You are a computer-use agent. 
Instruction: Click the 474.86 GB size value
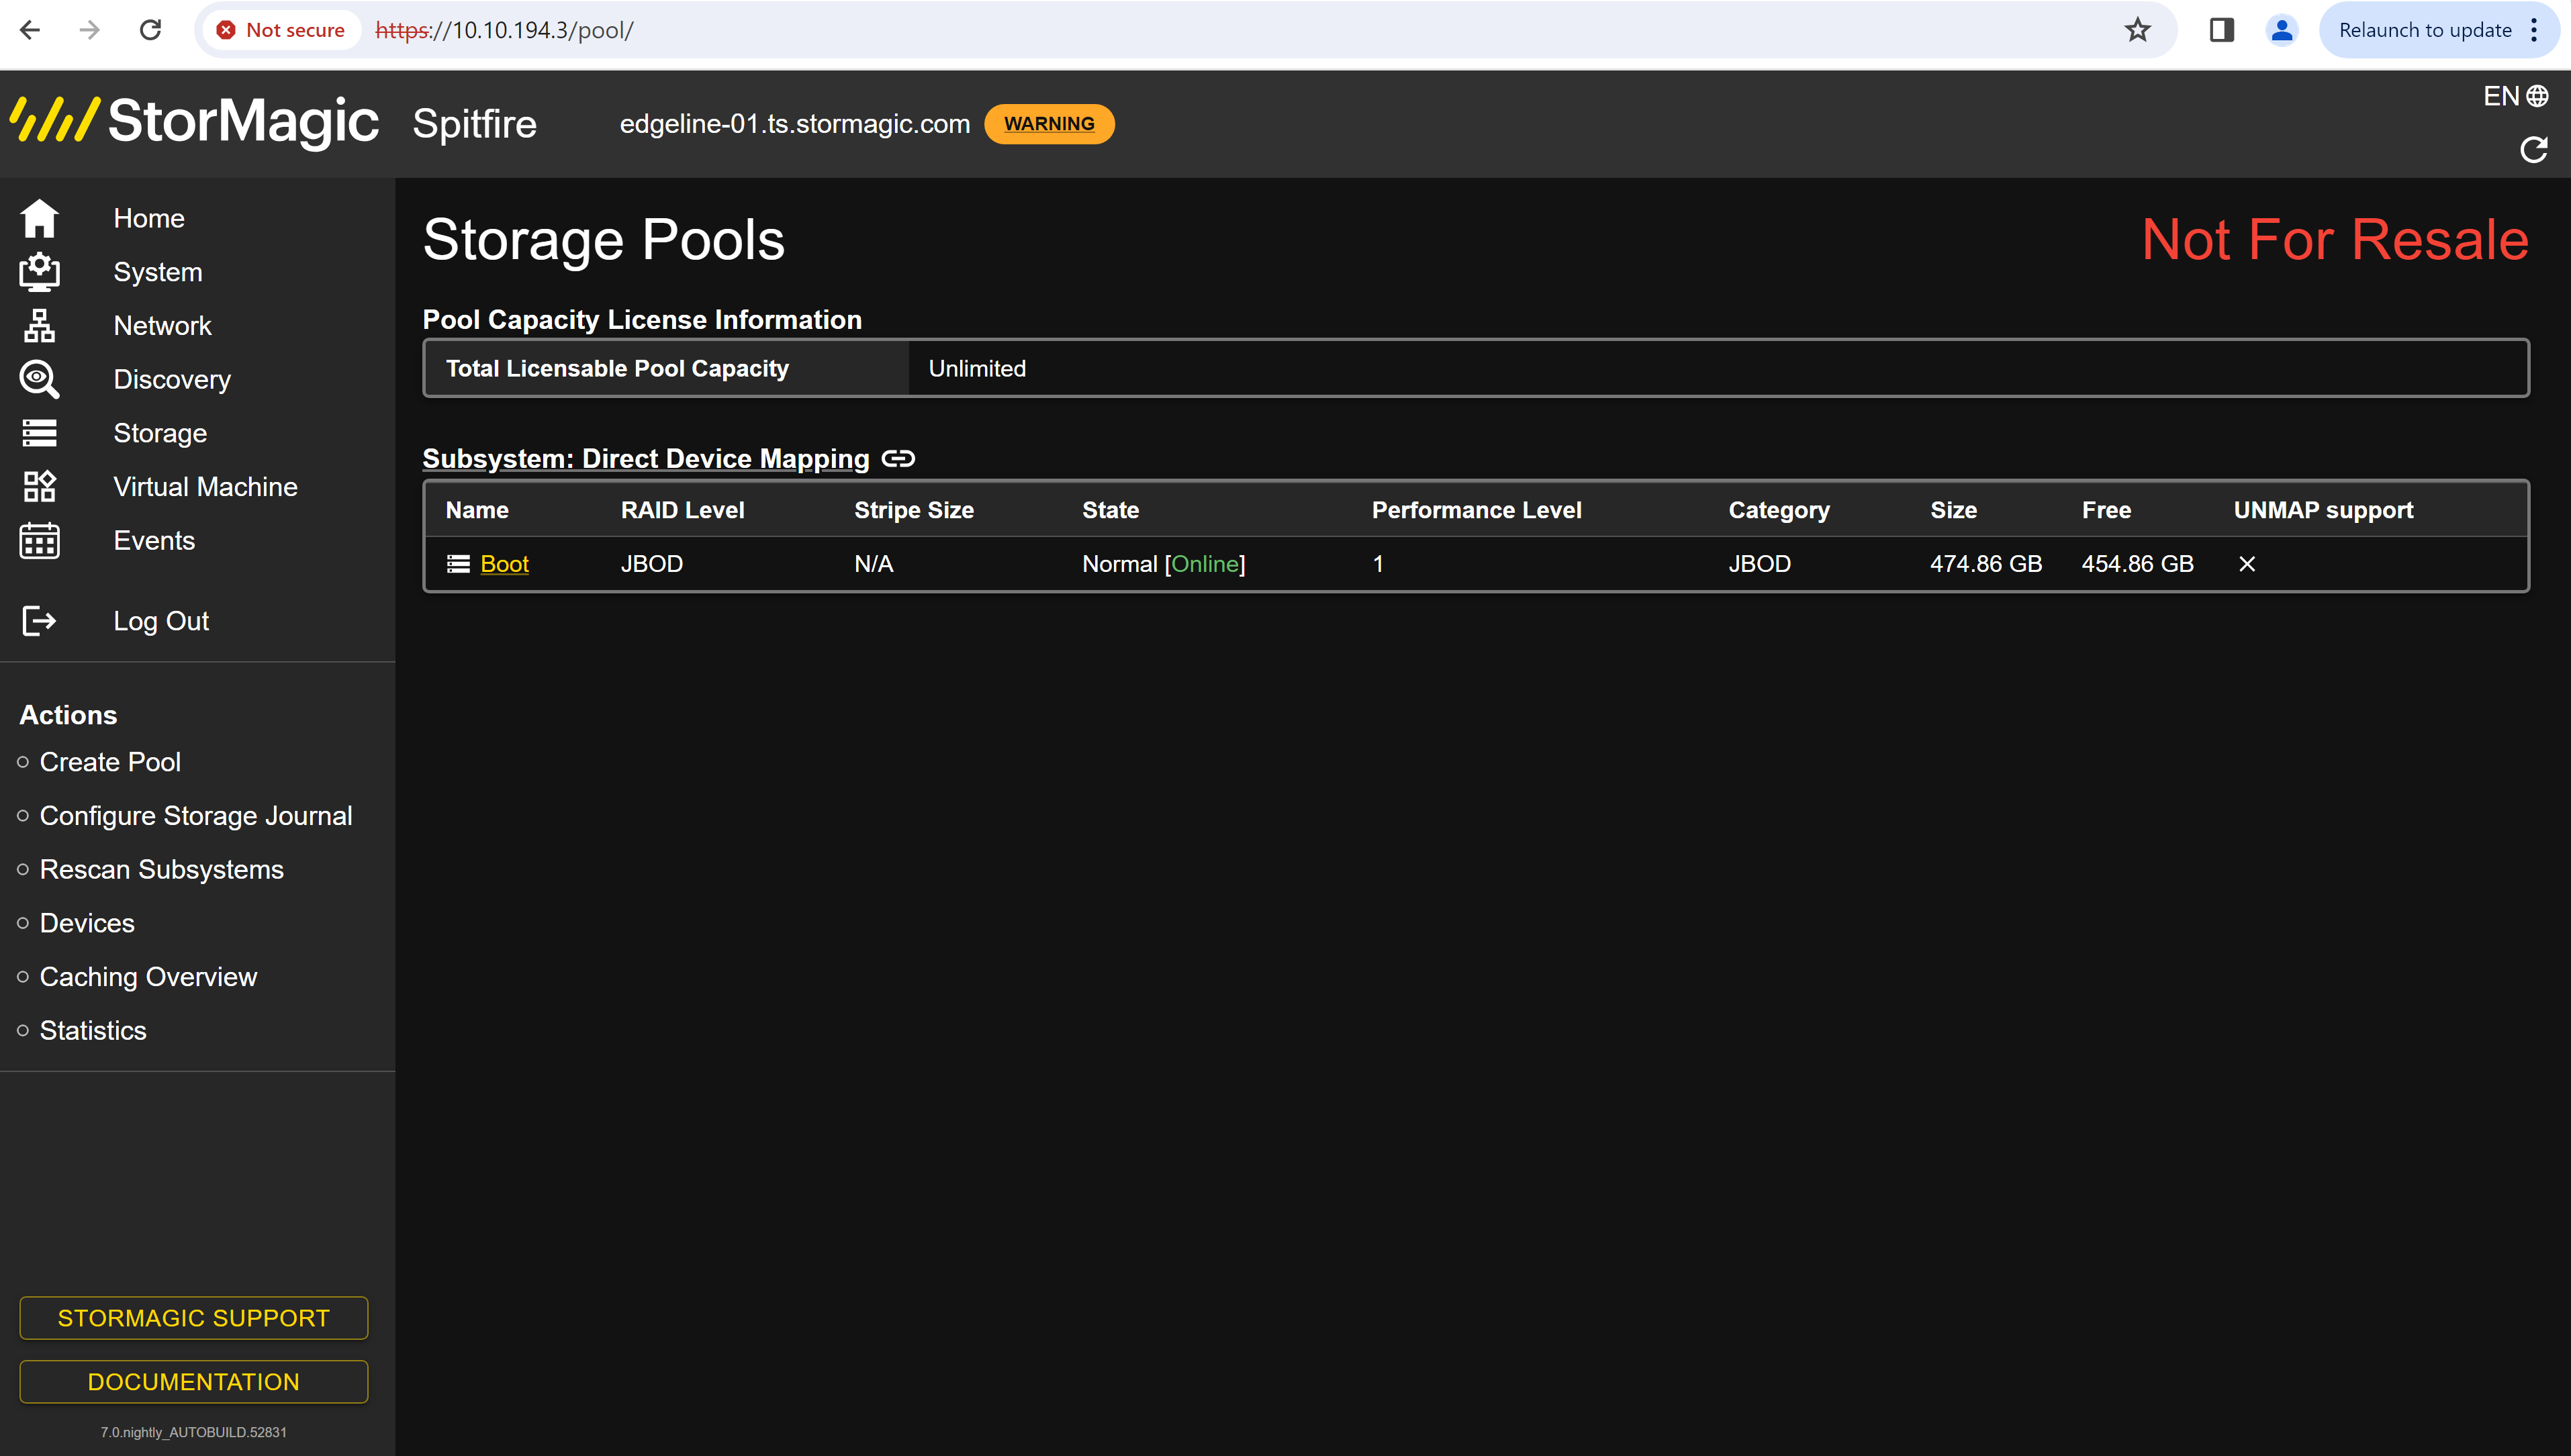1986,564
